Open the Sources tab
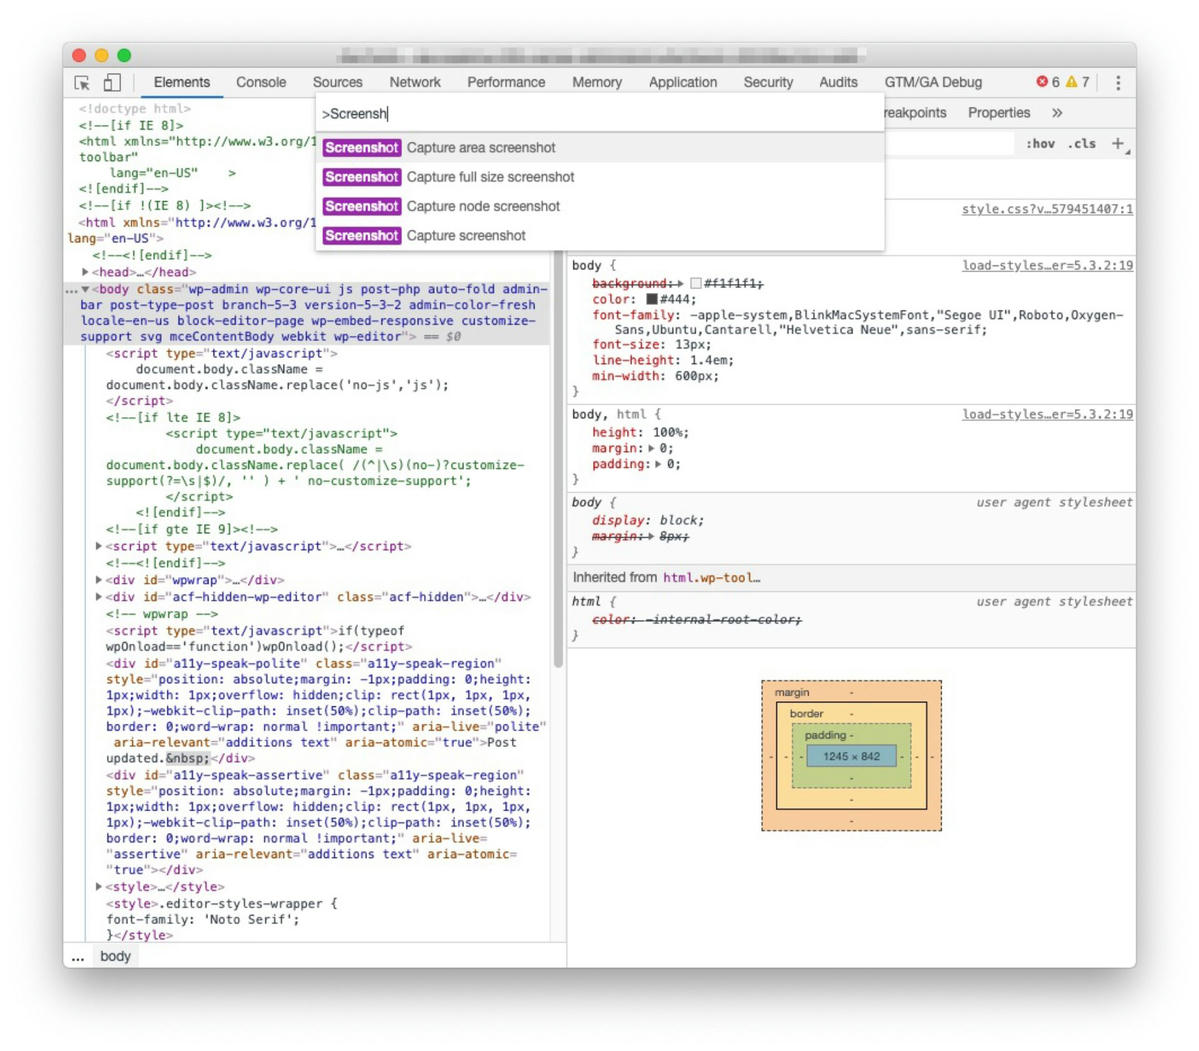This screenshot has width=1199, height=1051. coord(337,83)
